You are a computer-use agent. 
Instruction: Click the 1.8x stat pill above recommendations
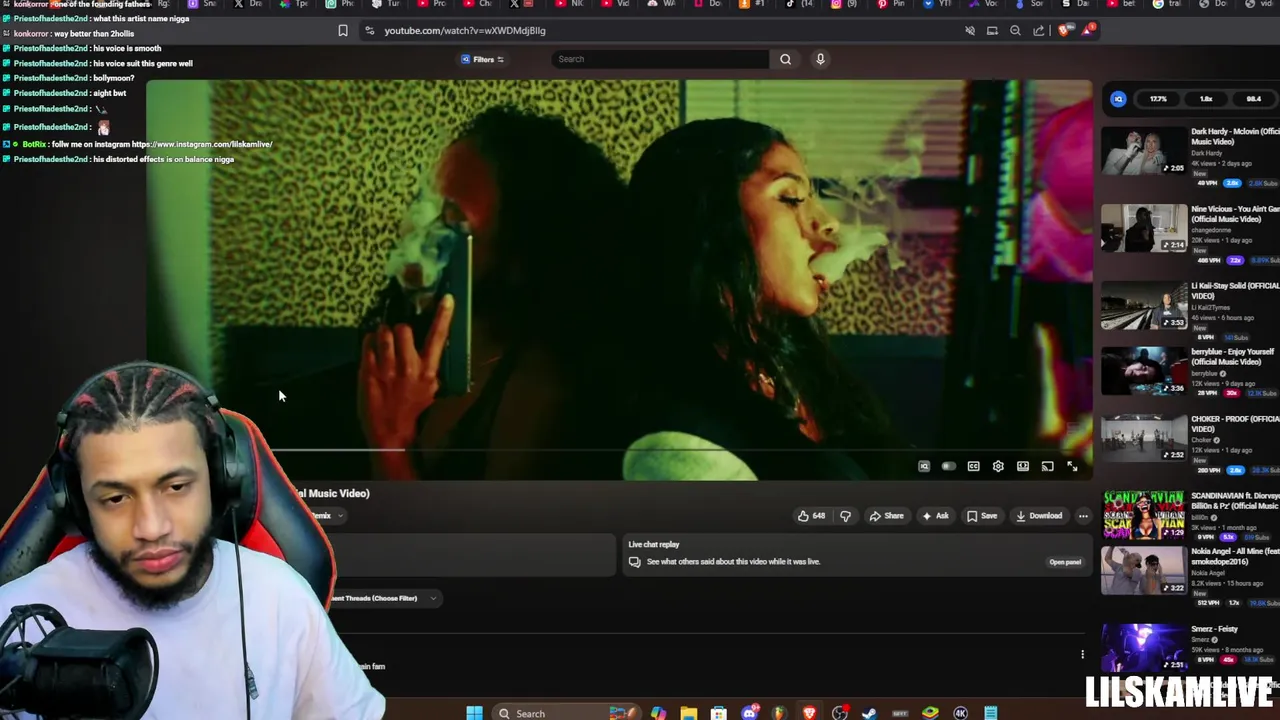(x=1206, y=99)
